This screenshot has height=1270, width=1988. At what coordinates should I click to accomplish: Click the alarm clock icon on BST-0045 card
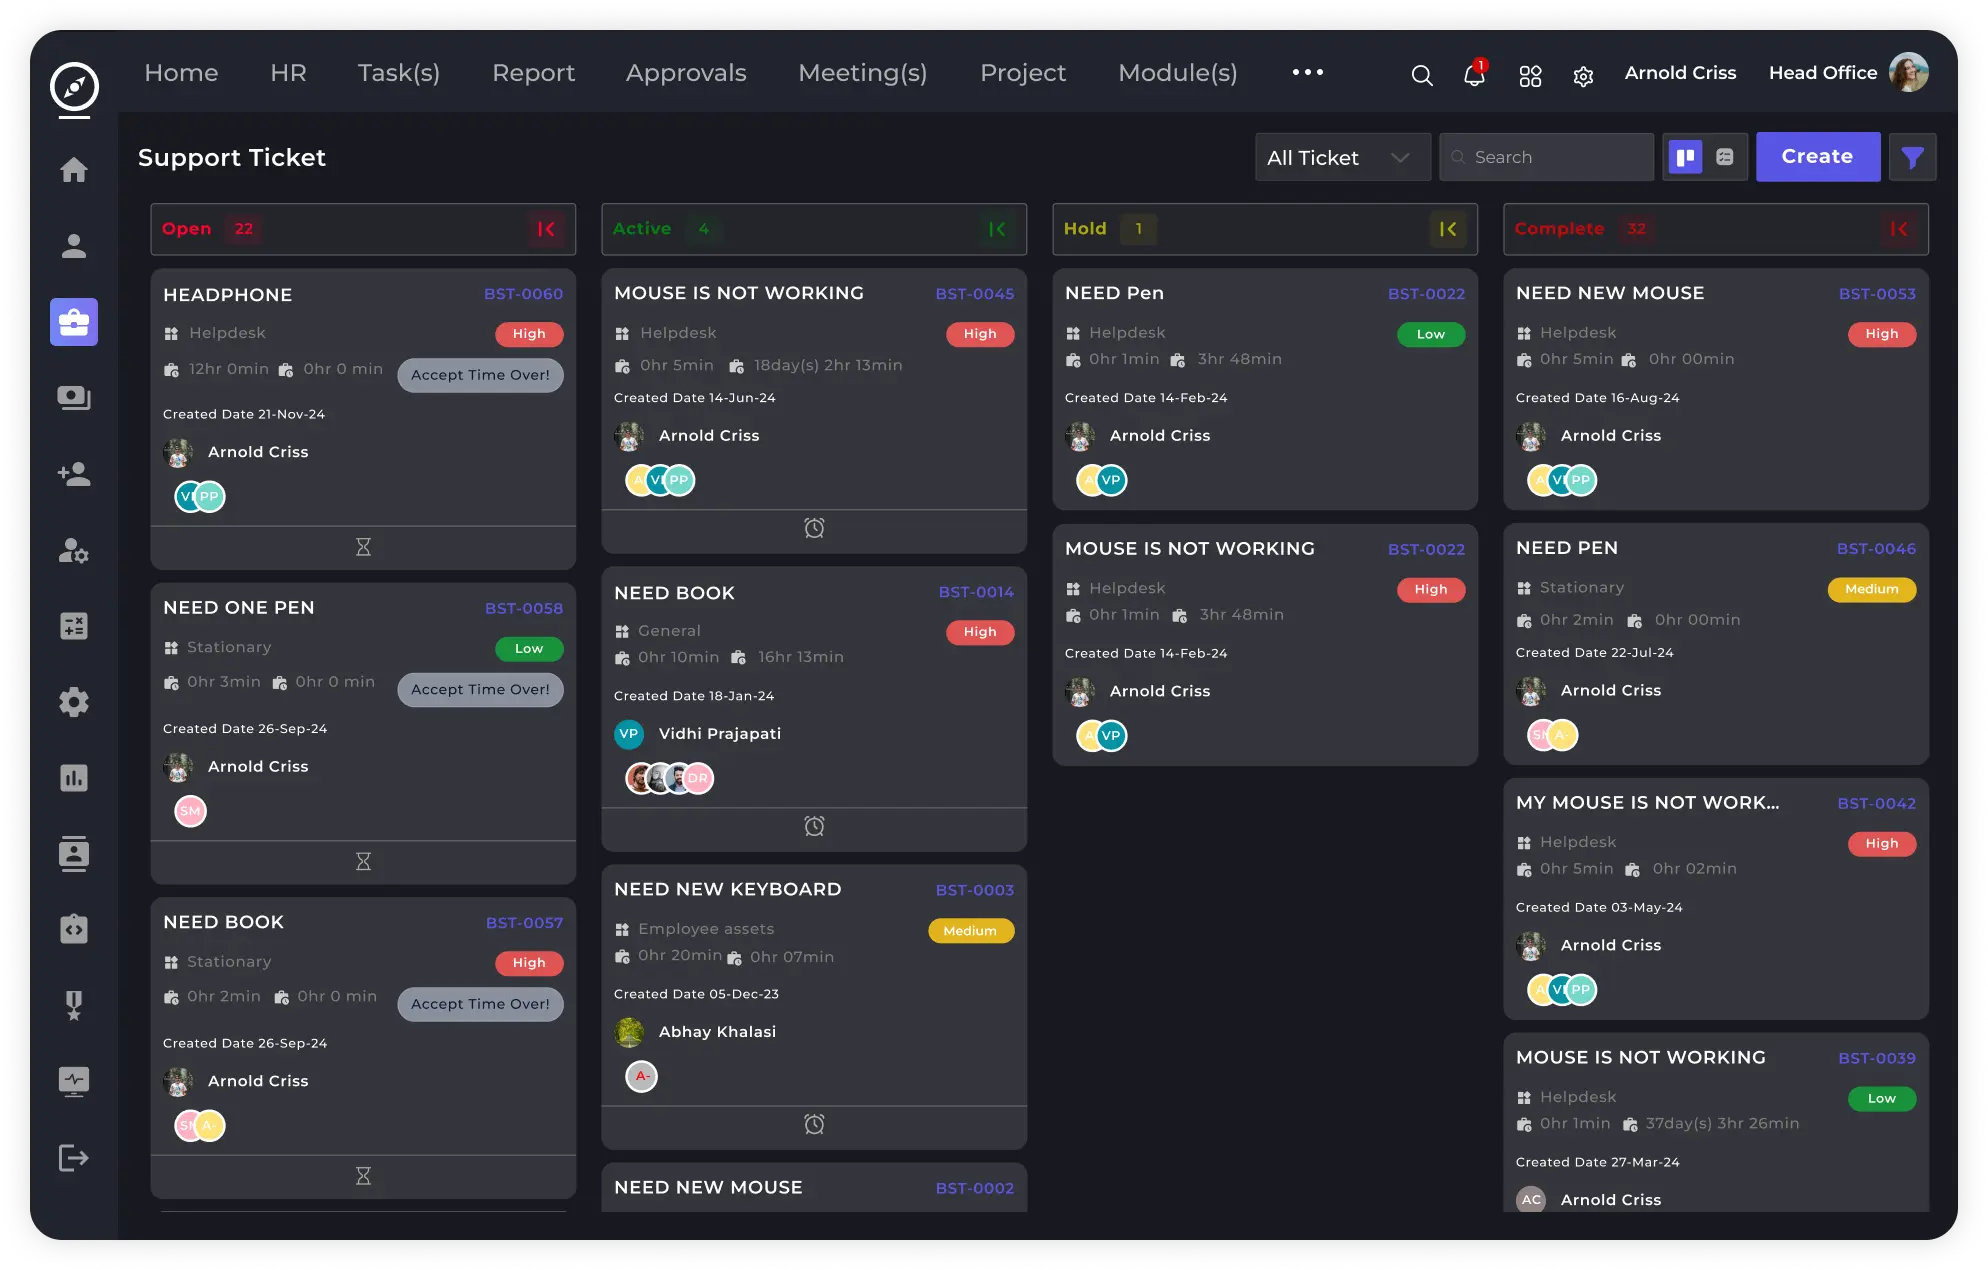[814, 528]
